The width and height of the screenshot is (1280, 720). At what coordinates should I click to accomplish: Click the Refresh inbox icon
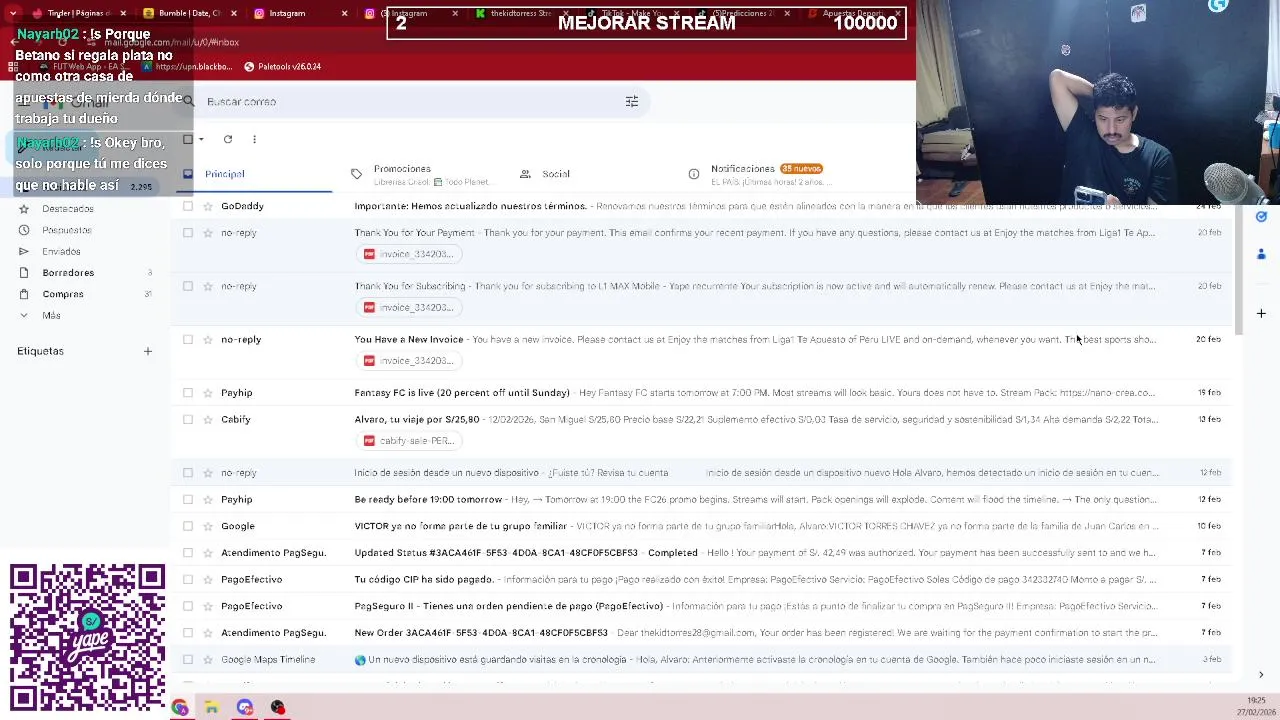[x=228, y=139]
